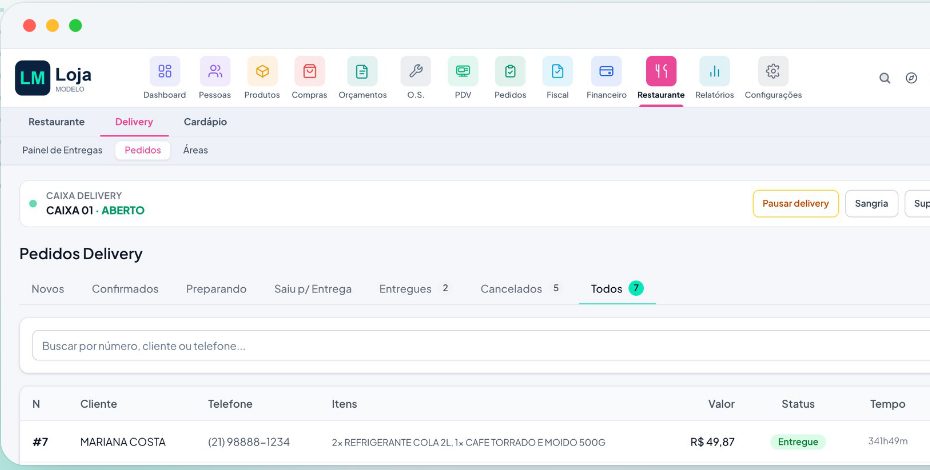The height and width of the screenshot is (470, 930).
Task: Click the LM Loja Modelo logo
Action: click(53, 78)
